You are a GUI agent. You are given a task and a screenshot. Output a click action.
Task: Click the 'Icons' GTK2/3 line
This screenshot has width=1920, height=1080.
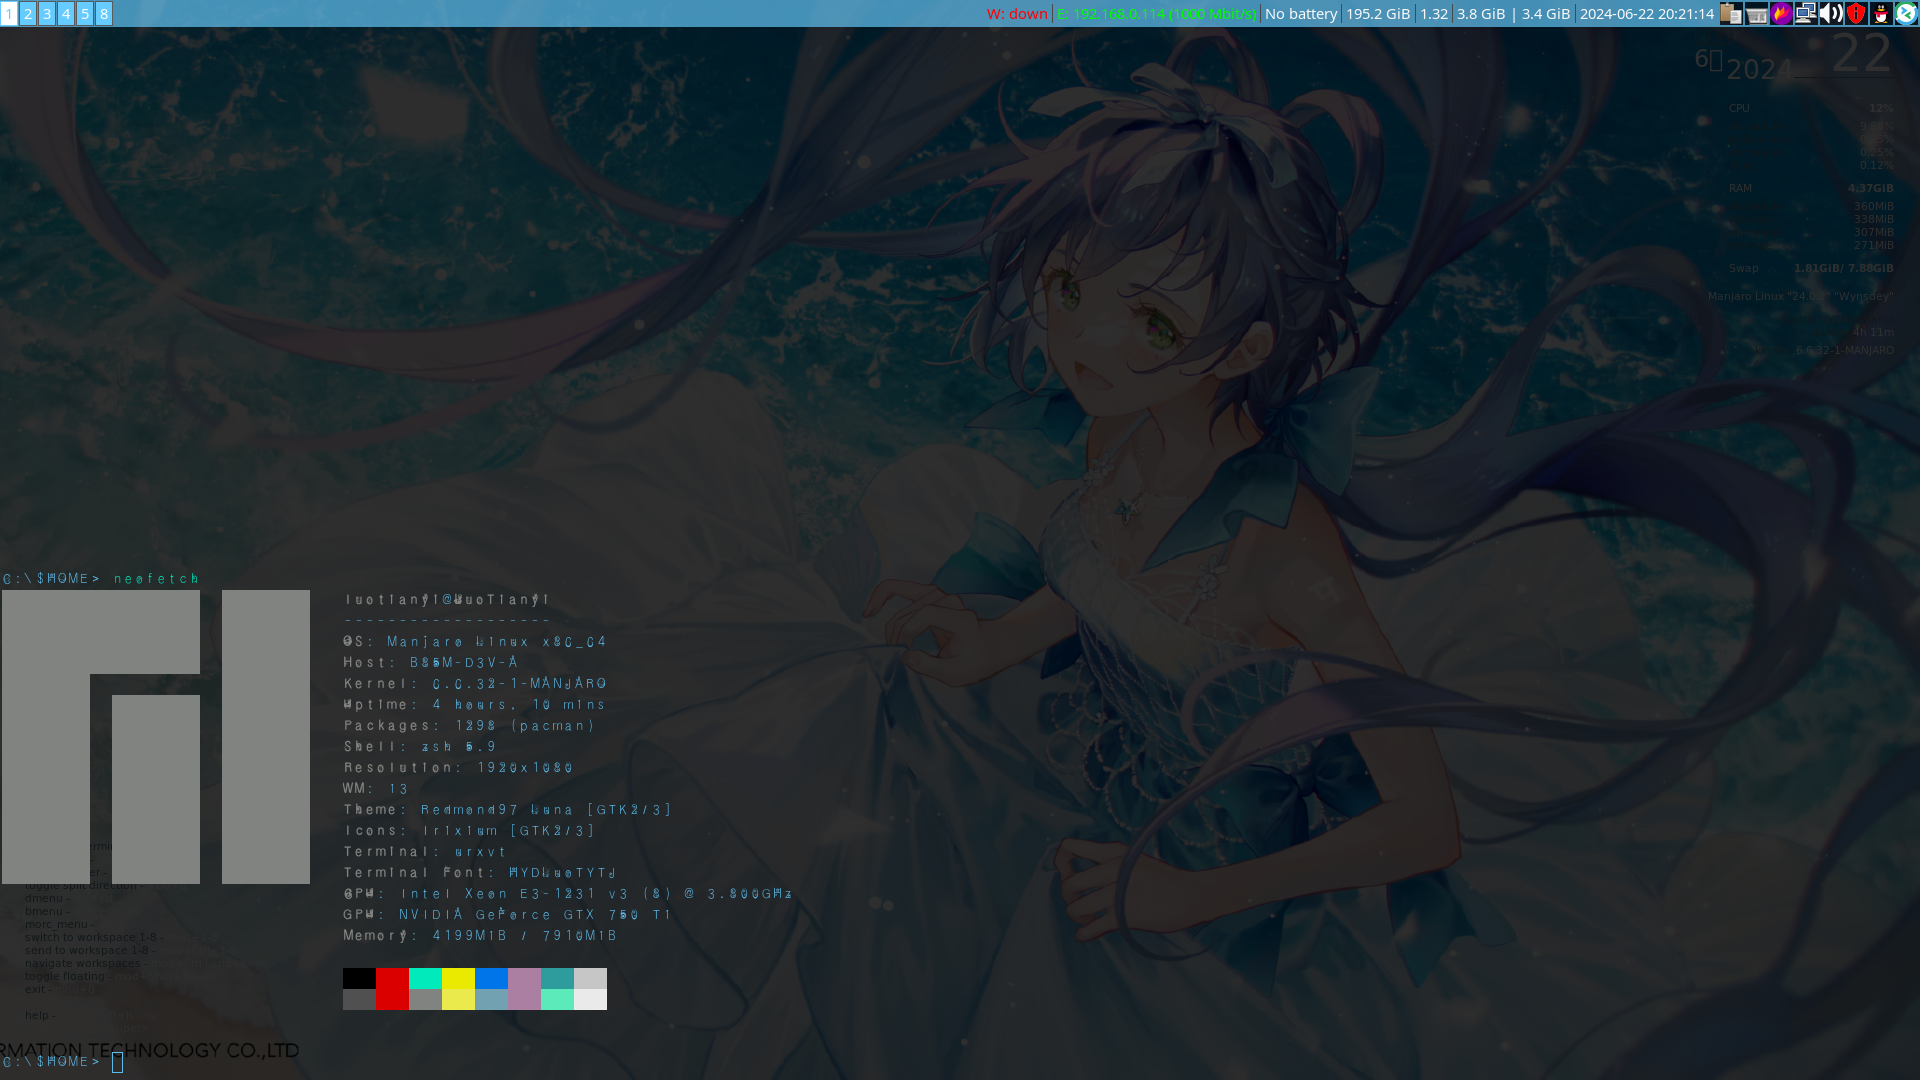coord(469,830)
